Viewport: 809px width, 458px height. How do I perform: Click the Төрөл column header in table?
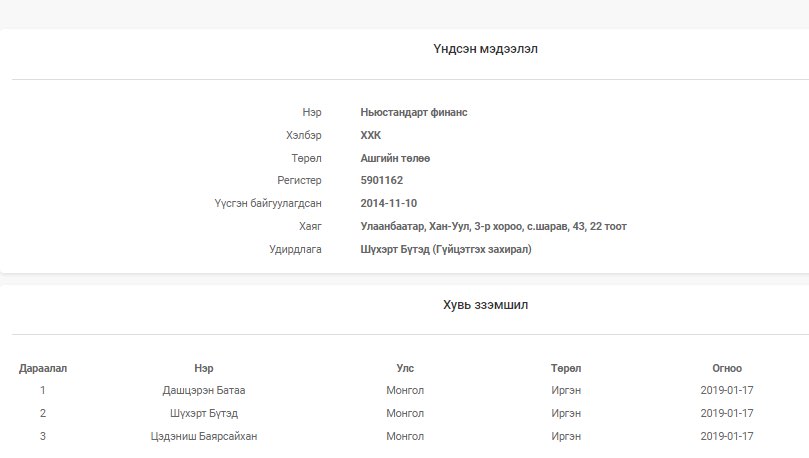[x=566, y=368]
